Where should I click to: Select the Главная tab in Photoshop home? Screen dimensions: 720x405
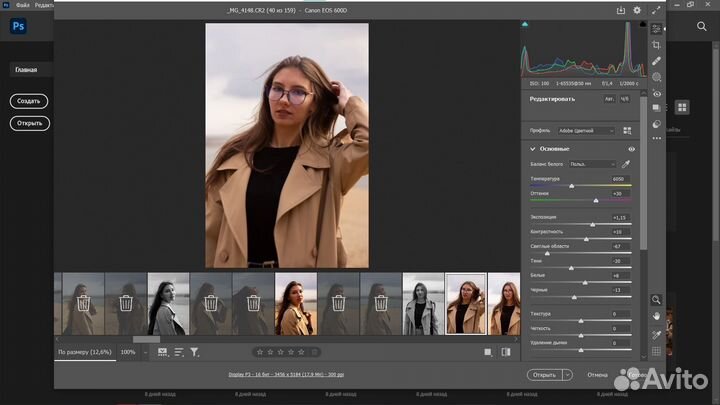pyautogui.click(x=26, y=70)
